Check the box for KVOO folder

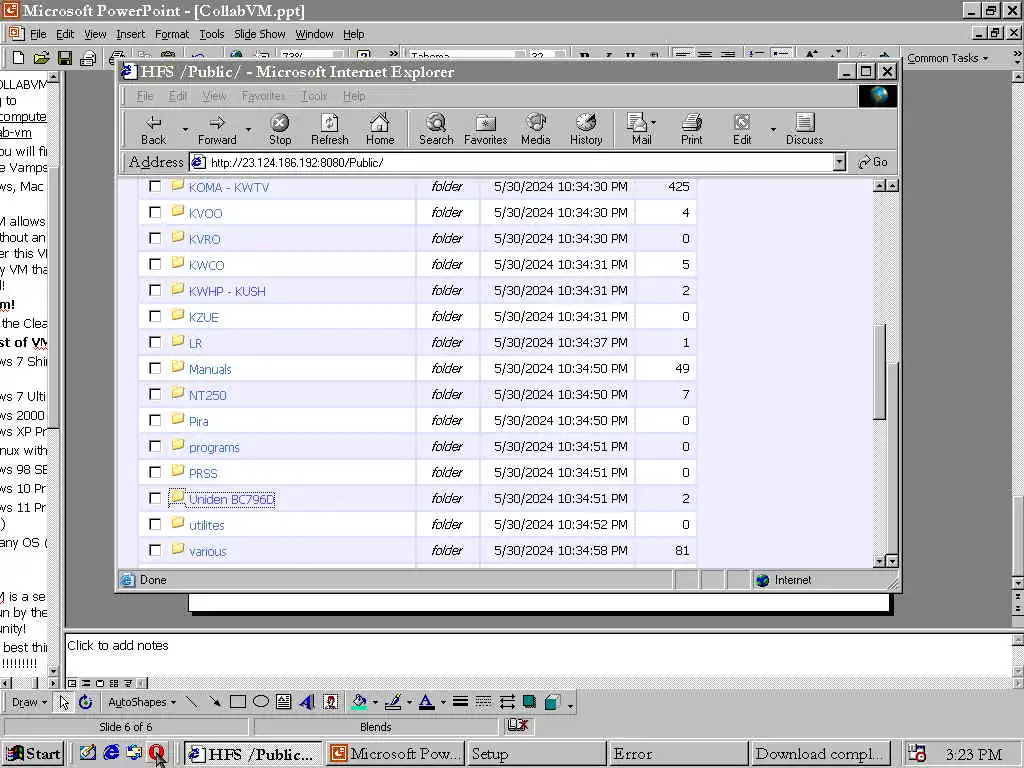click(x=155, y=212)
